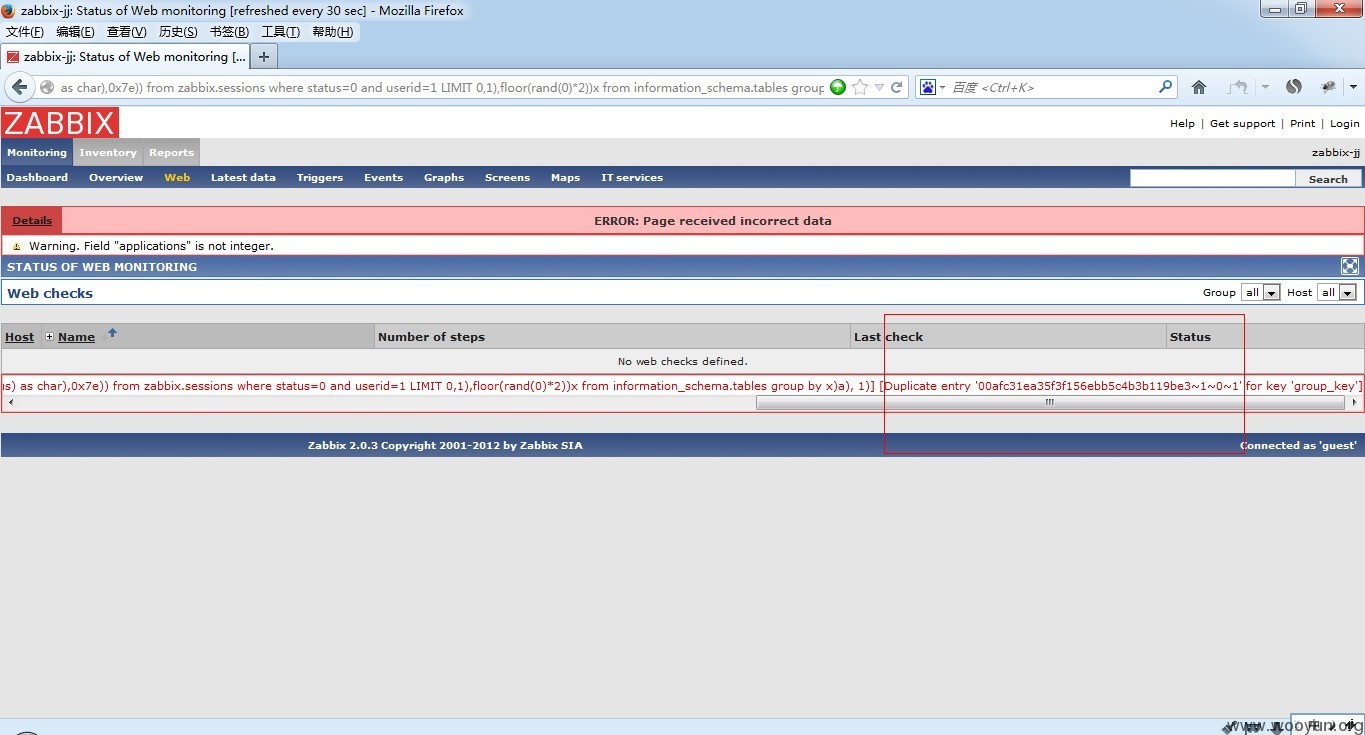Click the Zabbix Search button
Image resolution: width=1365 pixels, height=735 pixels.
point(1328,179)
